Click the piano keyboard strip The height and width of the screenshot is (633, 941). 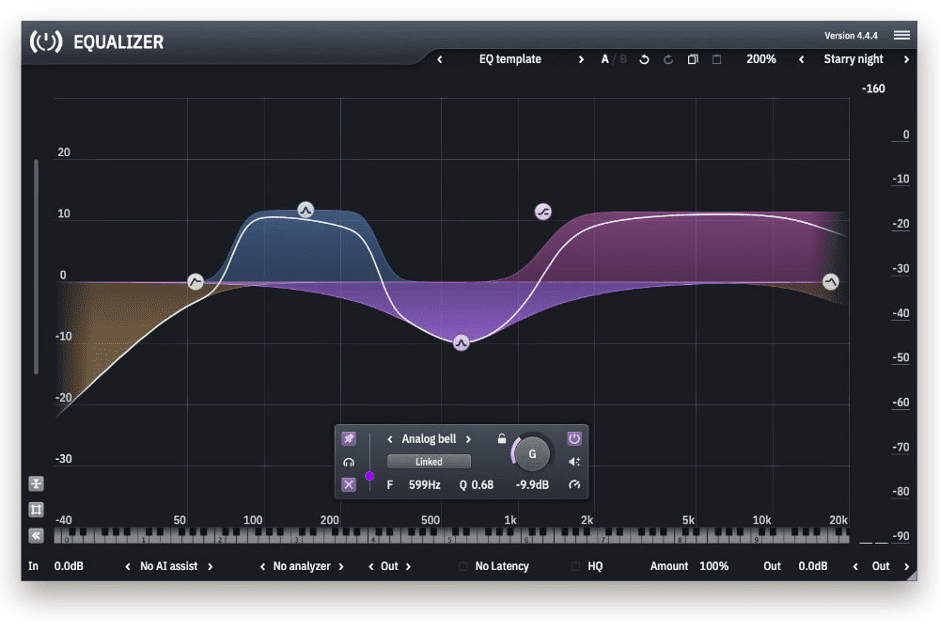tap(451, 535)
